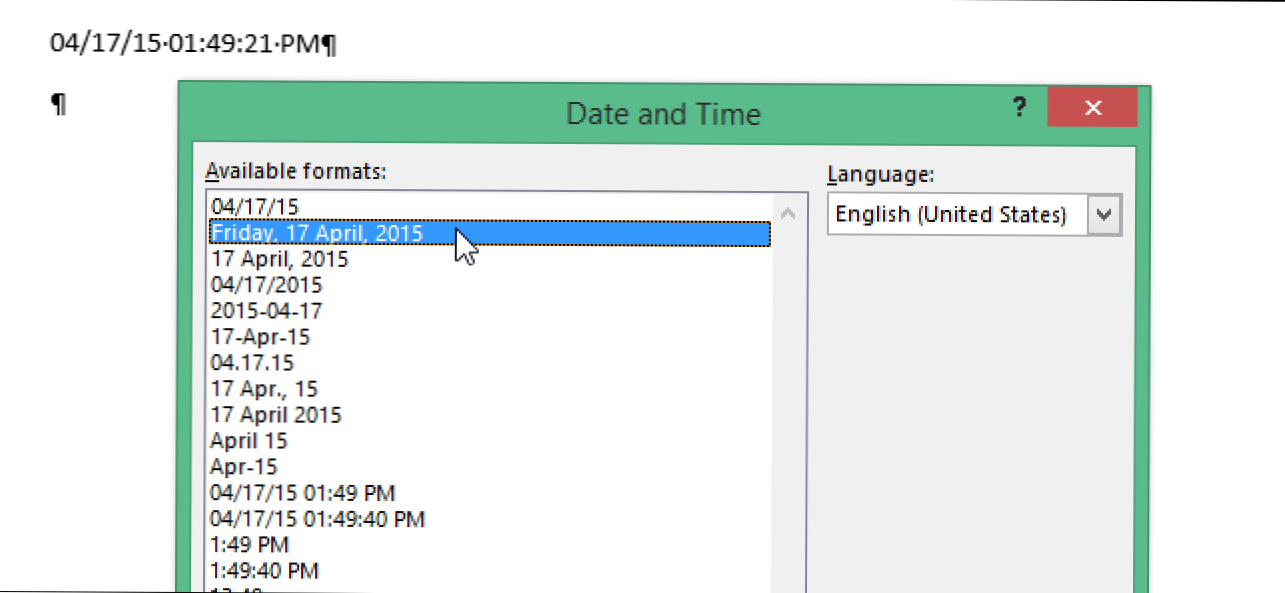This screenshot has height=593, width=1285.
Task: Select the 17 April 2015 format
Action: click(x=276, y=415)
